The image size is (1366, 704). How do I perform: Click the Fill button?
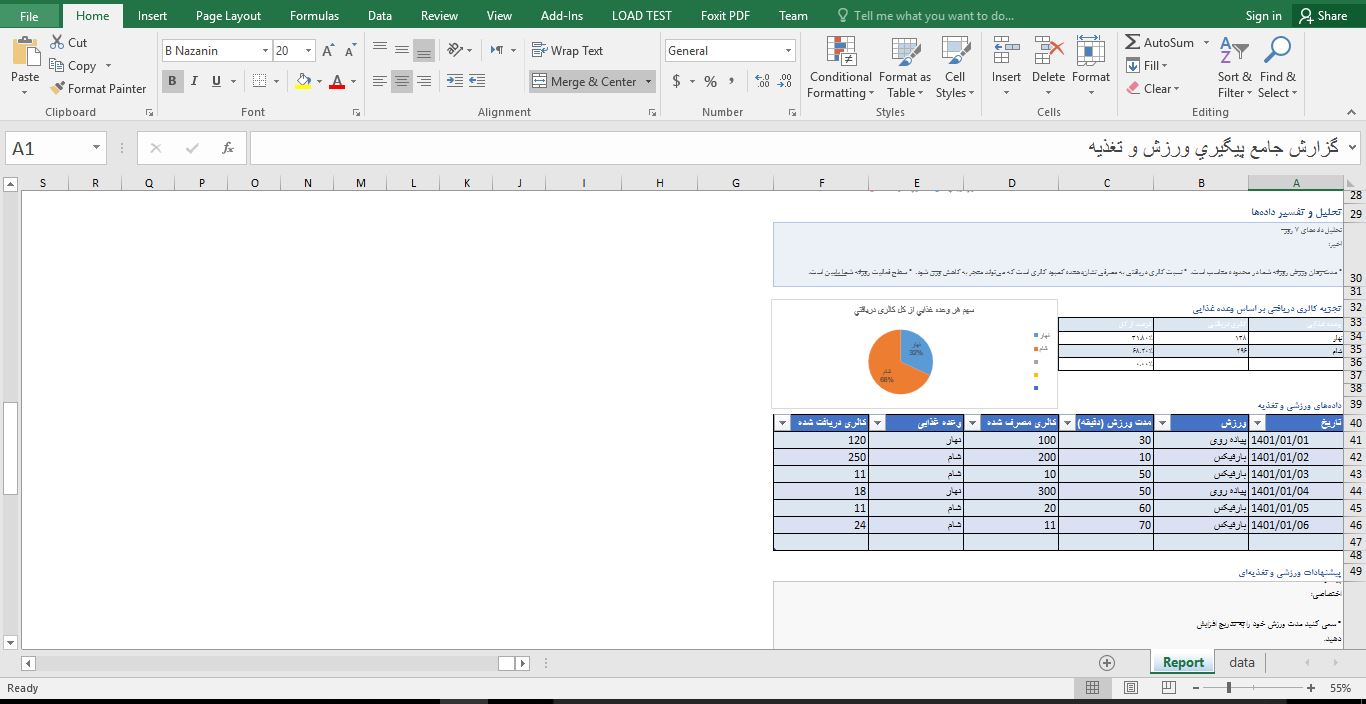(x=1147, y=66)
